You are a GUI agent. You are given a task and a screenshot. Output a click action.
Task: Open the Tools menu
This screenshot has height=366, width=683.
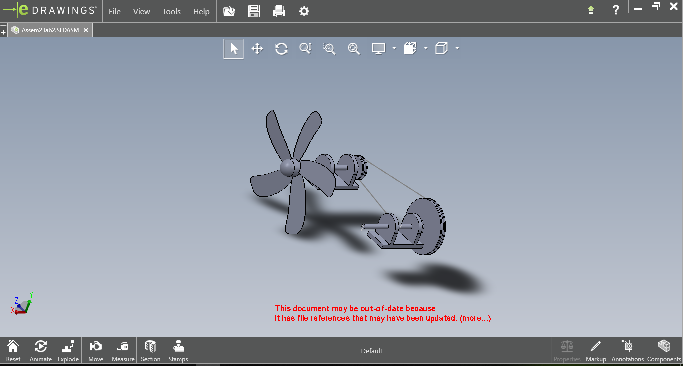[172, 11]
